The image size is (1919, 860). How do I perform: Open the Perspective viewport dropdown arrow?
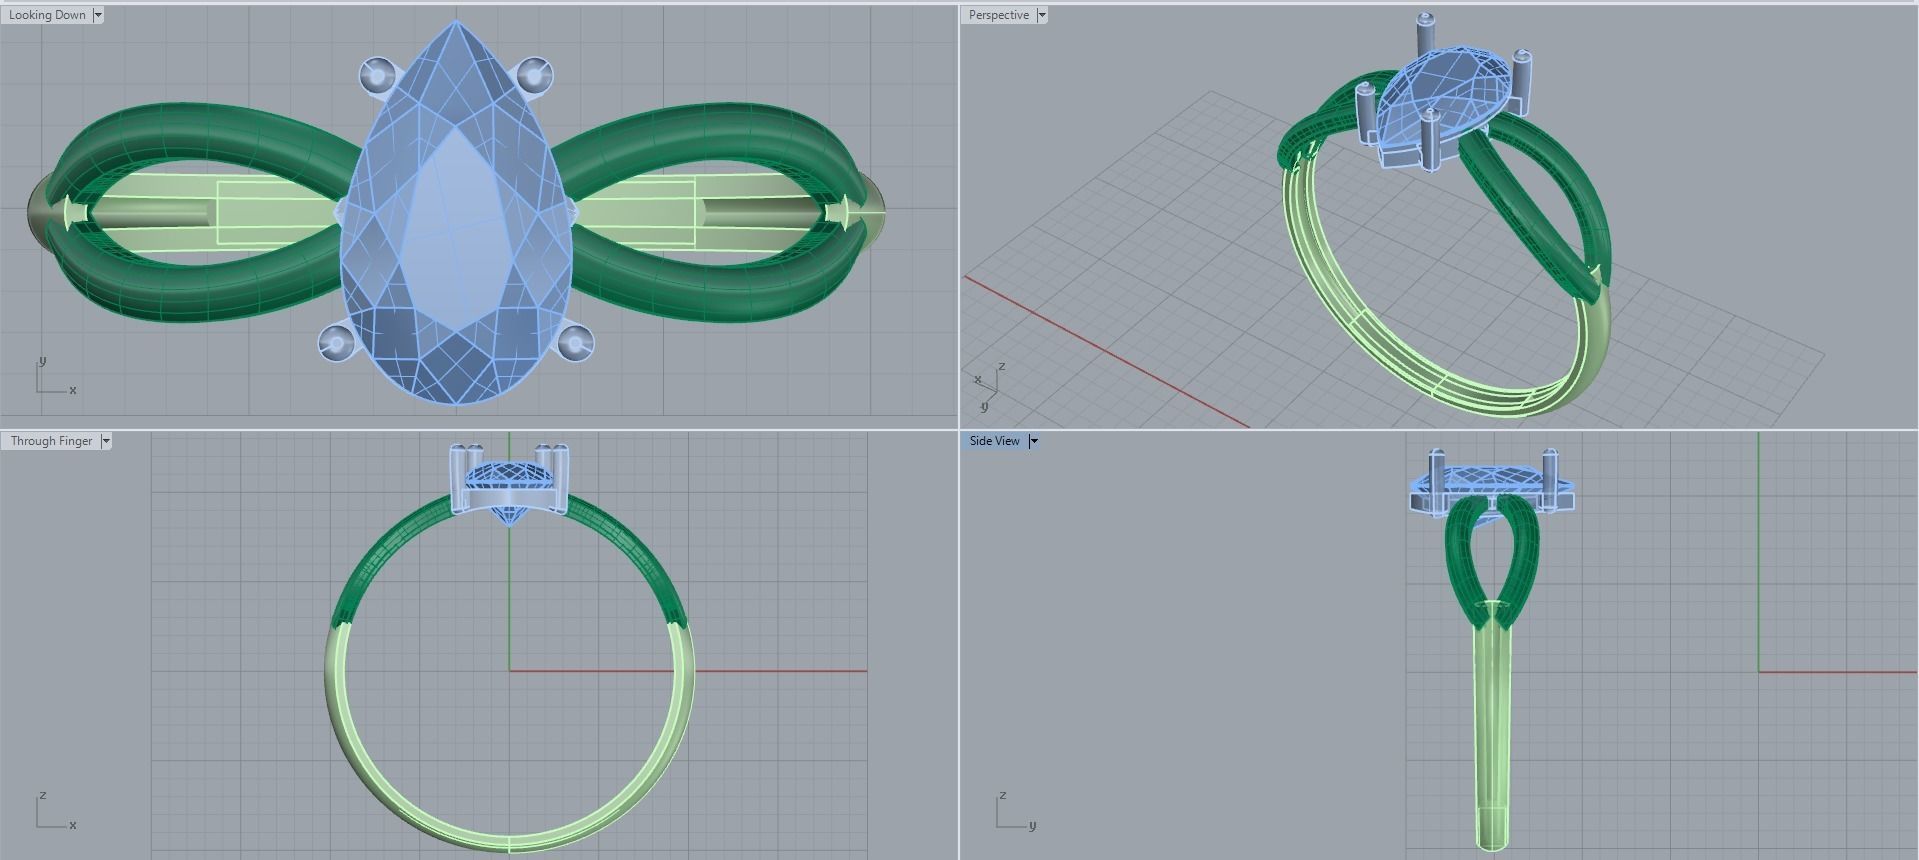click(1042, 15)
